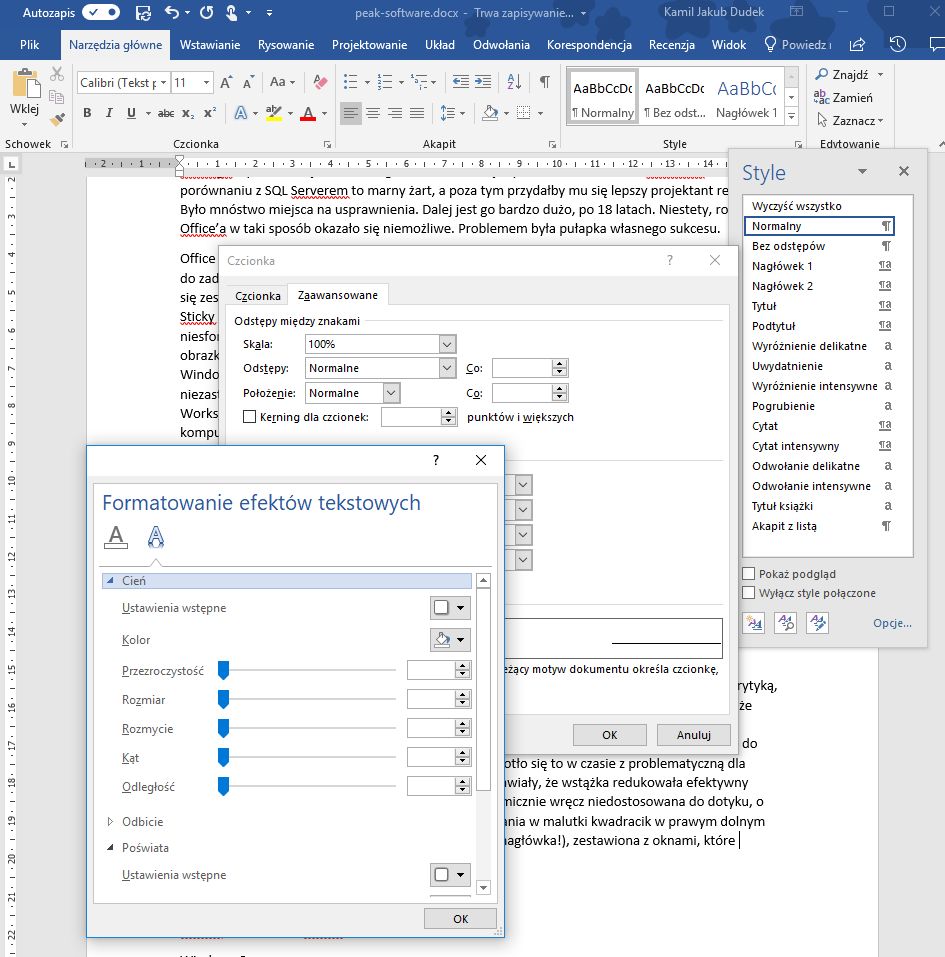
Task: Click the Przezroczystość slider handle
Action: click(223, 670)
